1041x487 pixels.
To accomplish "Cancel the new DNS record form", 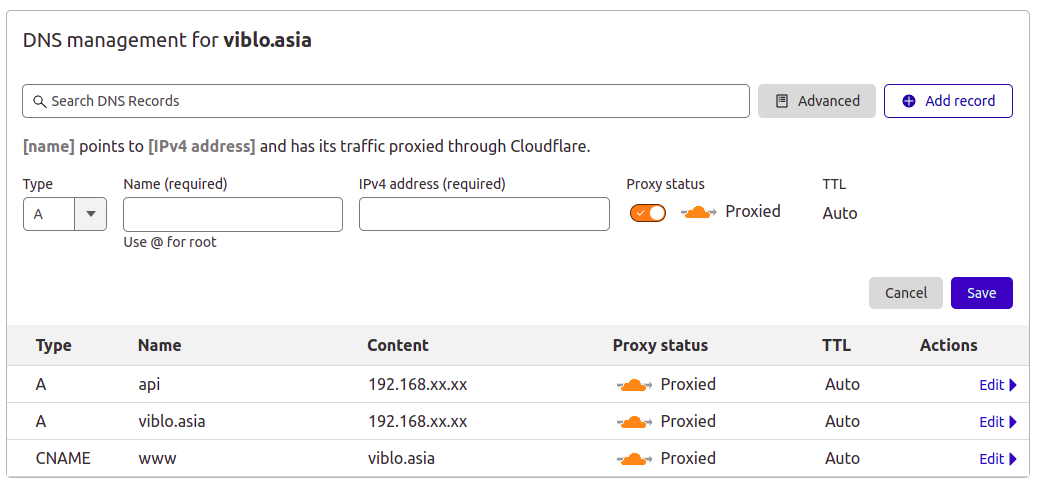I will point(906,293).
